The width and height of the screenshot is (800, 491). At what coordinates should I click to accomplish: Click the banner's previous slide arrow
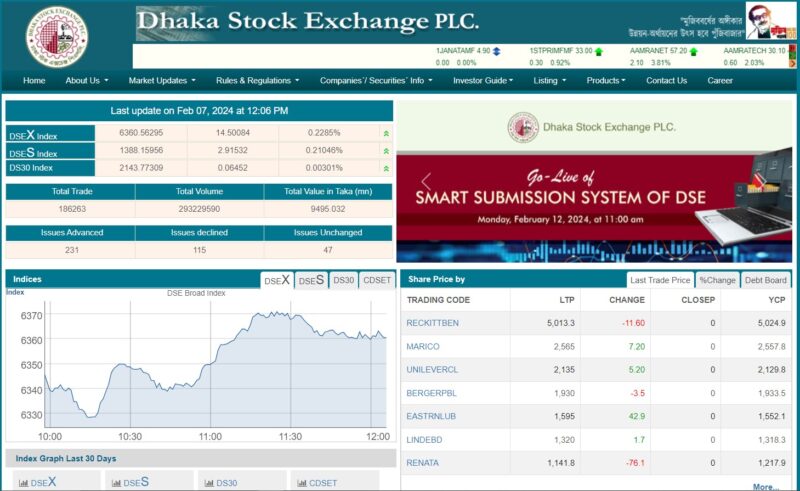tap(425, 182)
